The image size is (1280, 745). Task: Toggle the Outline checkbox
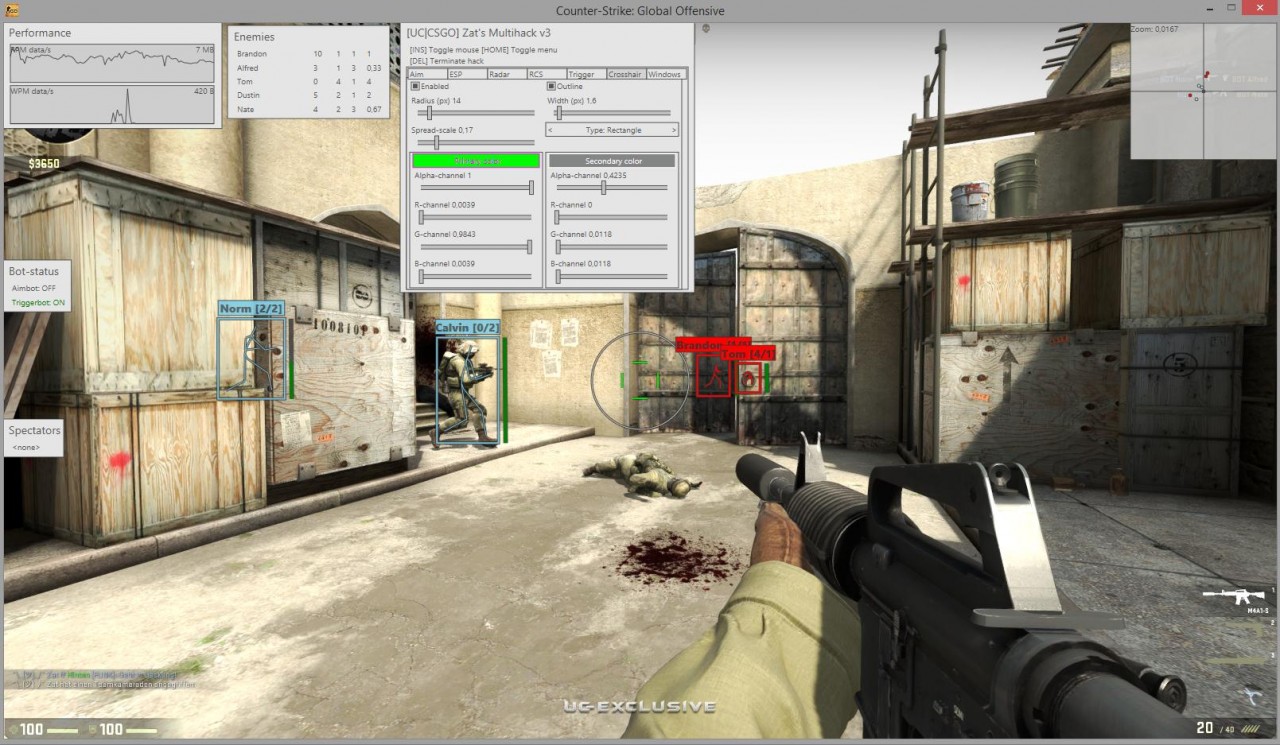point(551,86)
